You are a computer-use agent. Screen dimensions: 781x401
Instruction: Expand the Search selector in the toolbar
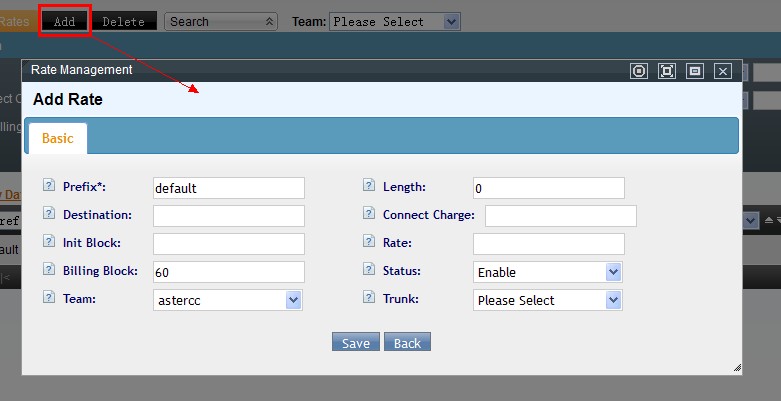[x=221, y=21]
